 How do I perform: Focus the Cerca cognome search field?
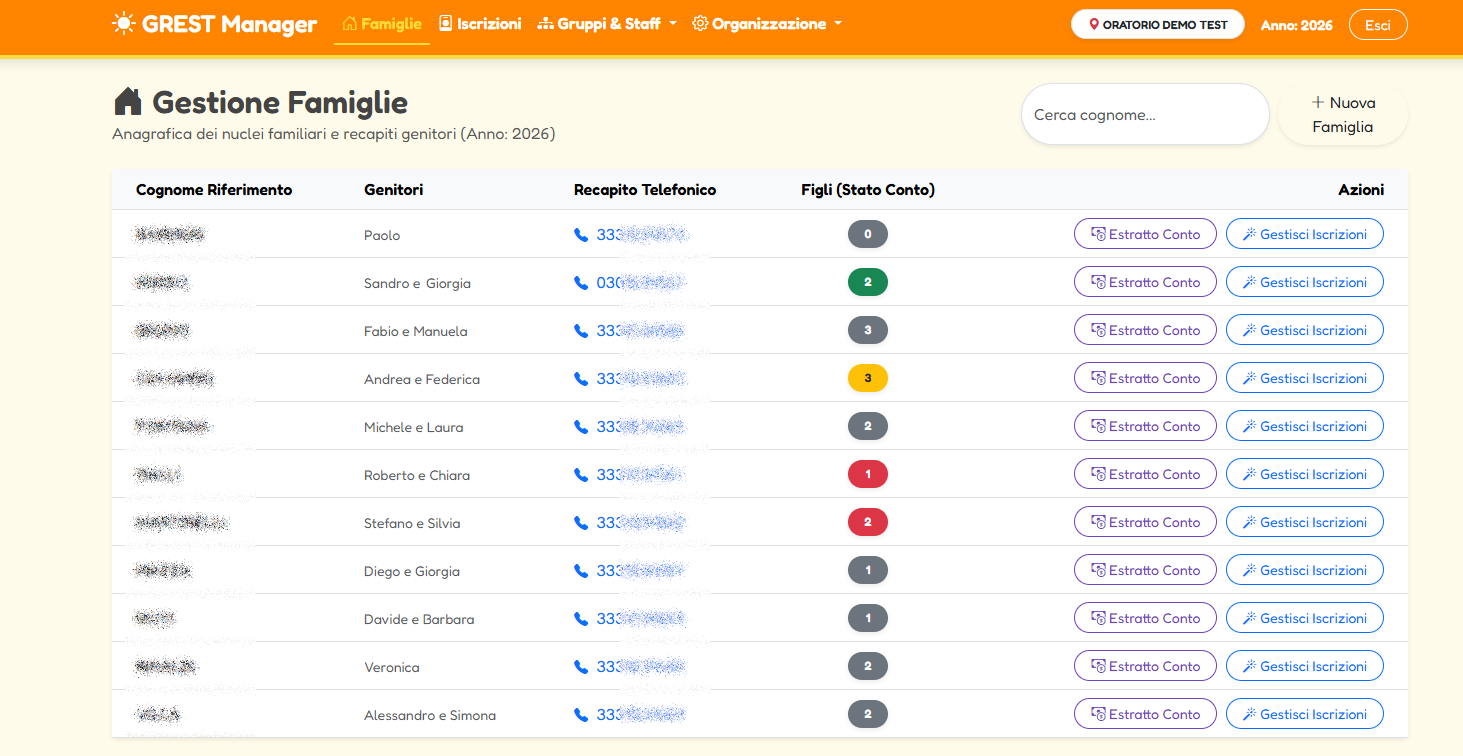click(1145, 114)
